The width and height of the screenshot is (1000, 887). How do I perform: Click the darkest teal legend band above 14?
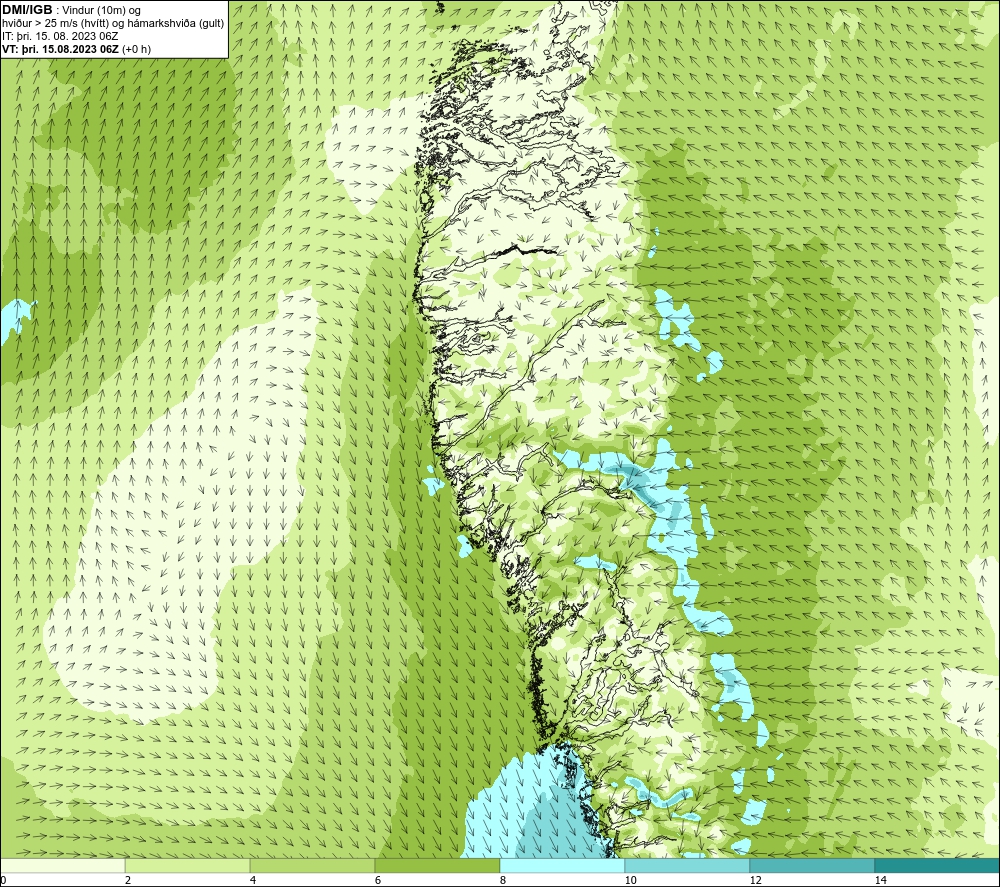pyautogui.click(x=938, y=865)
